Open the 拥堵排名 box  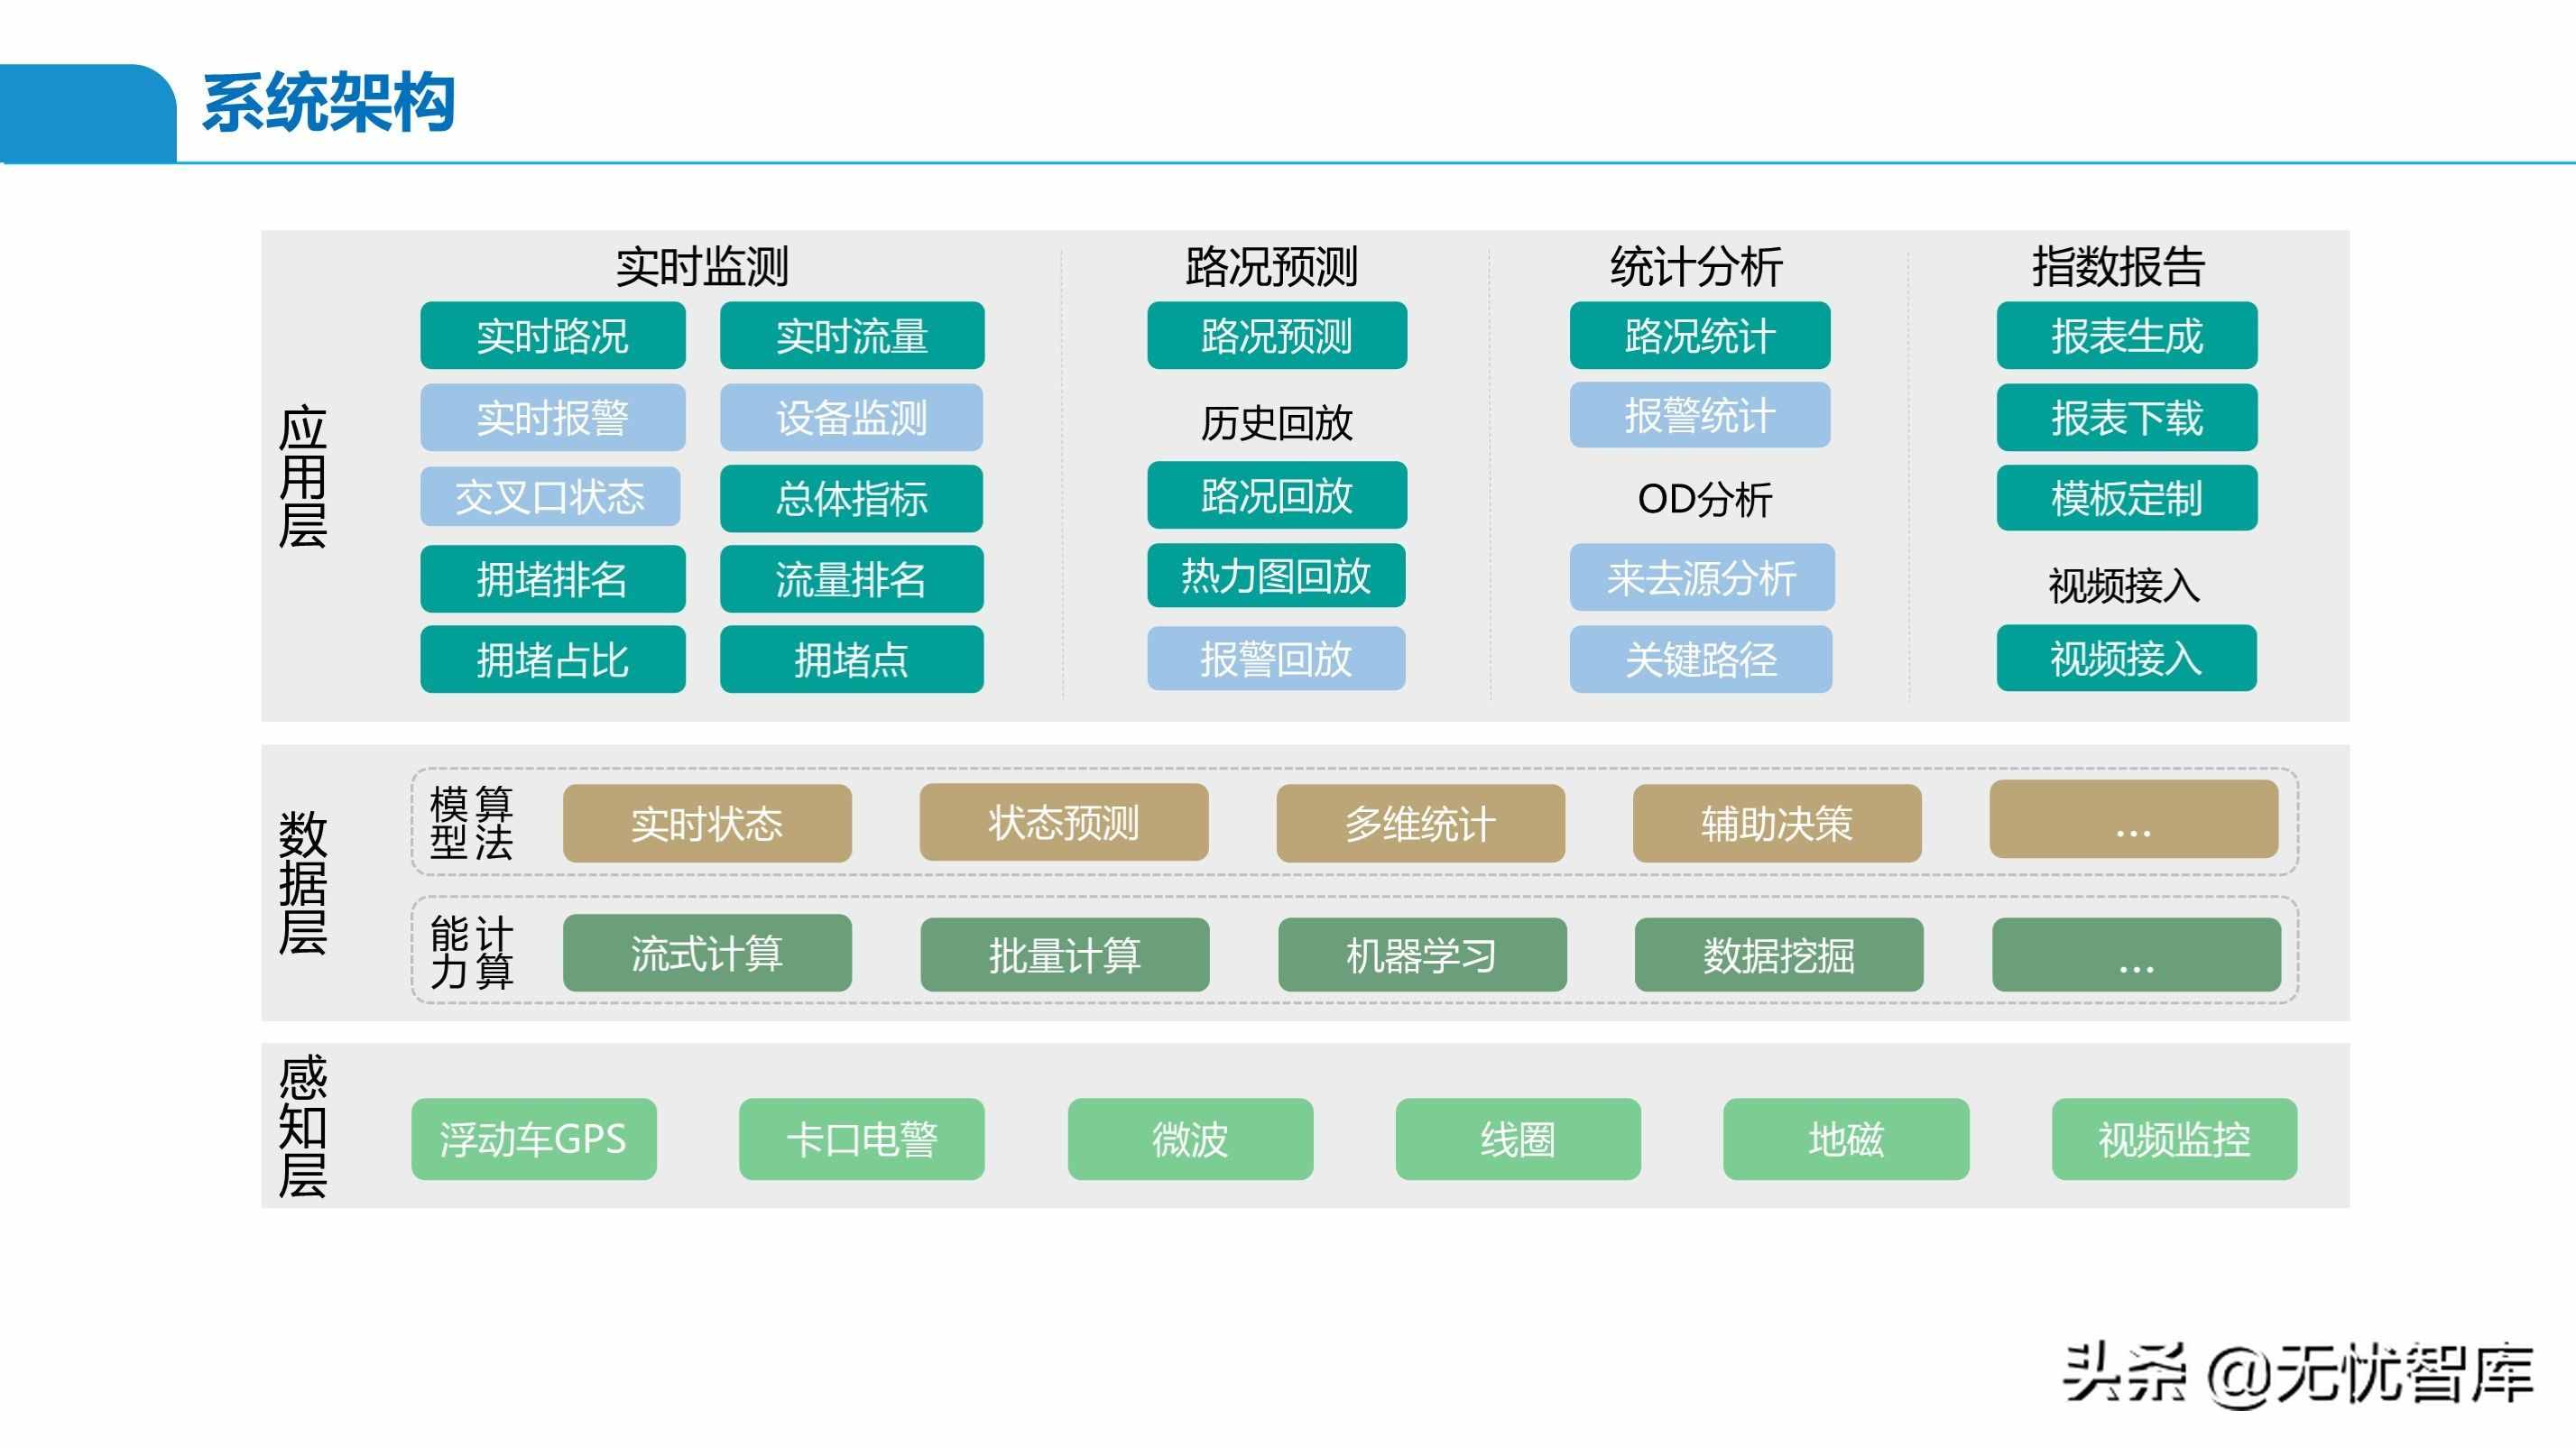(553, 579)
